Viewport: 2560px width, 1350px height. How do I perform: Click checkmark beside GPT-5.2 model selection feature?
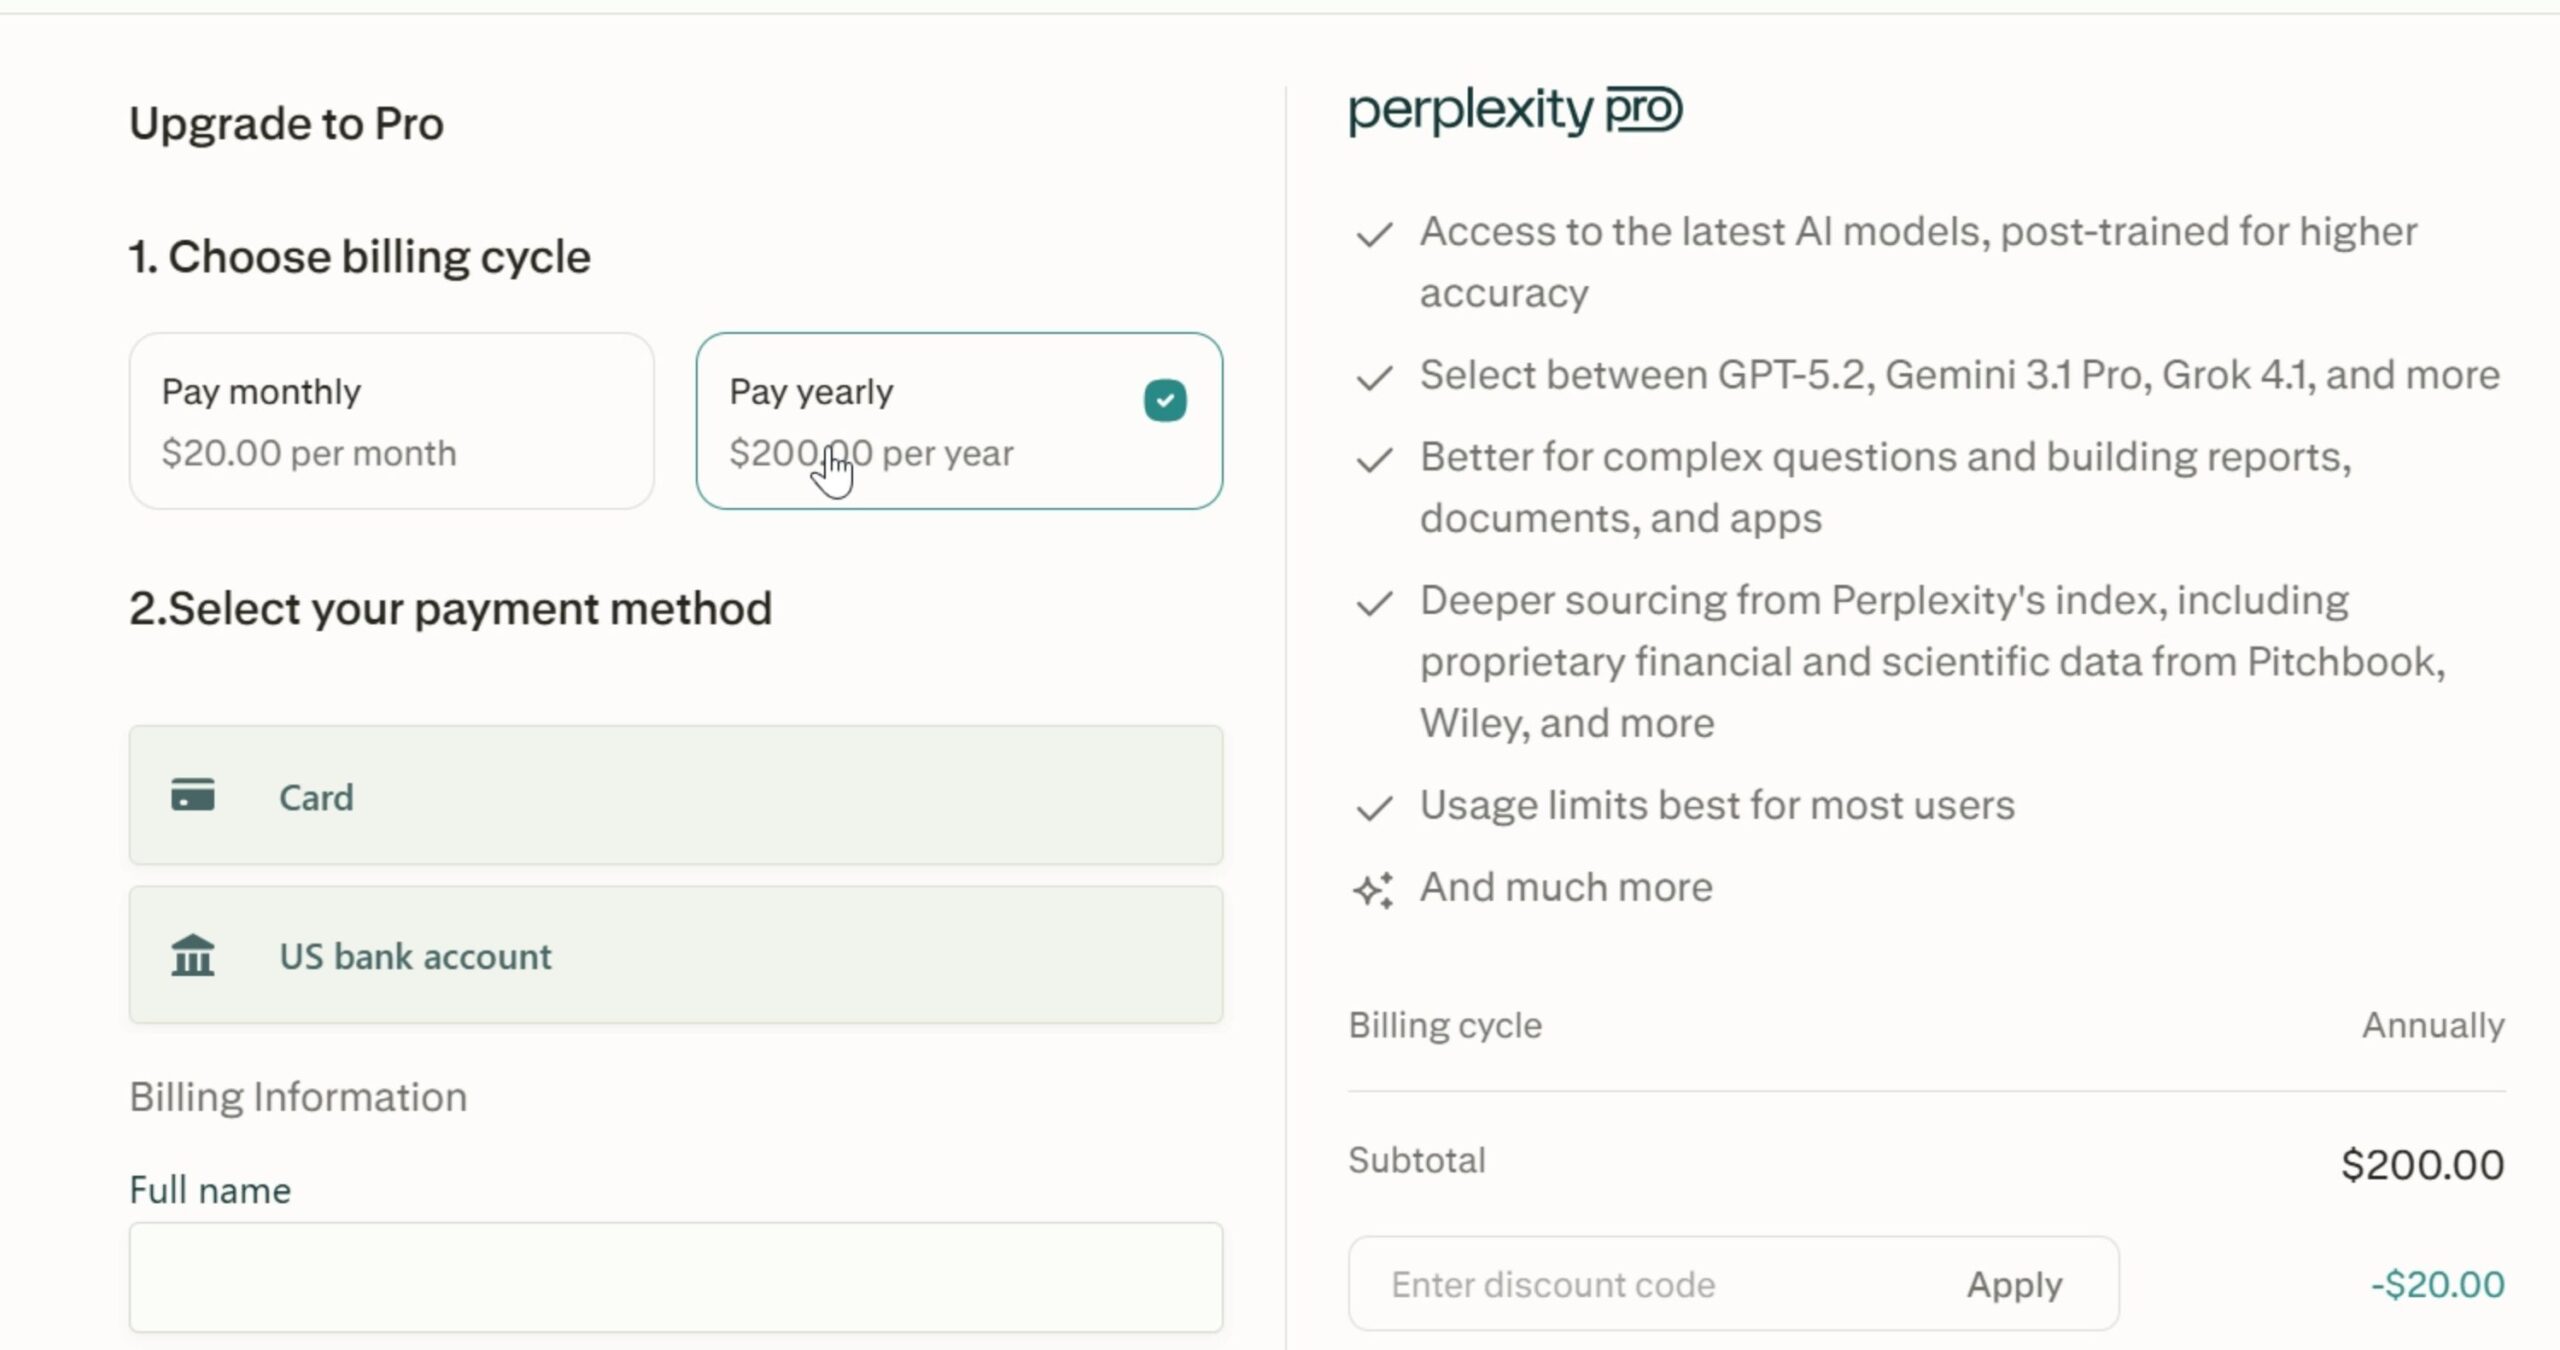click(x=1374, y=378)
